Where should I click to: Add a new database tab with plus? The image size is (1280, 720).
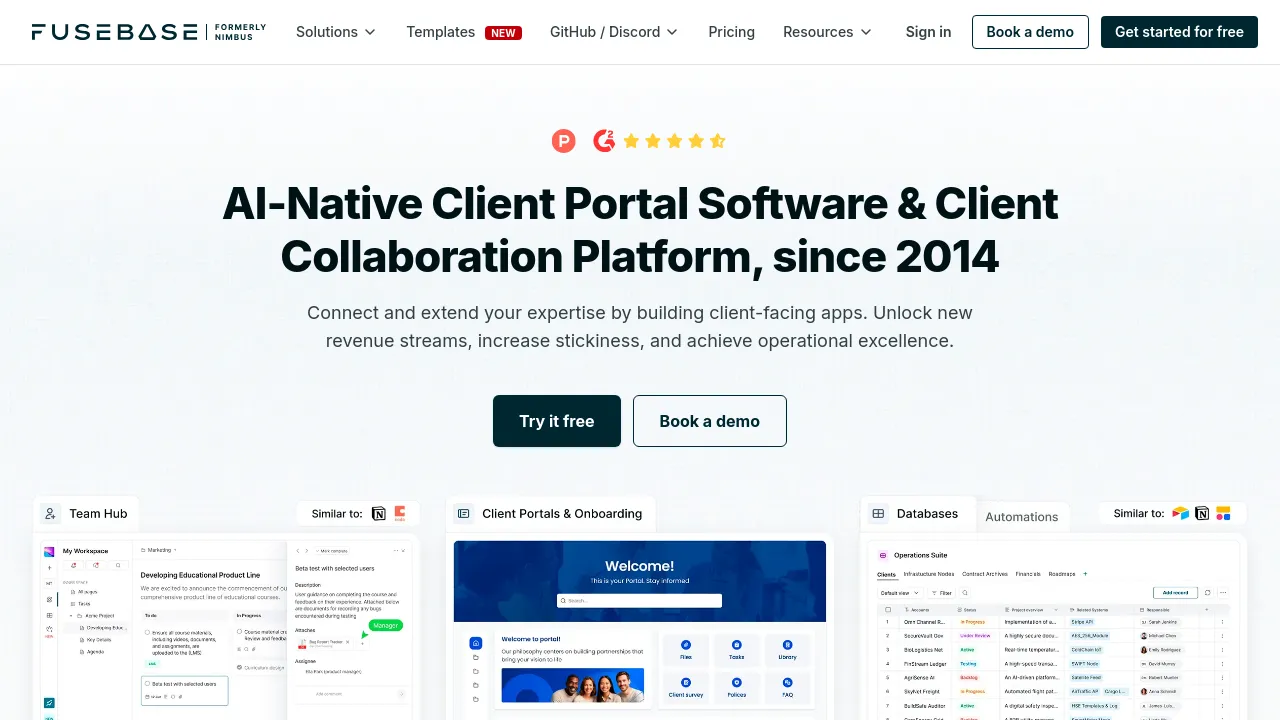pos(1085,574)
